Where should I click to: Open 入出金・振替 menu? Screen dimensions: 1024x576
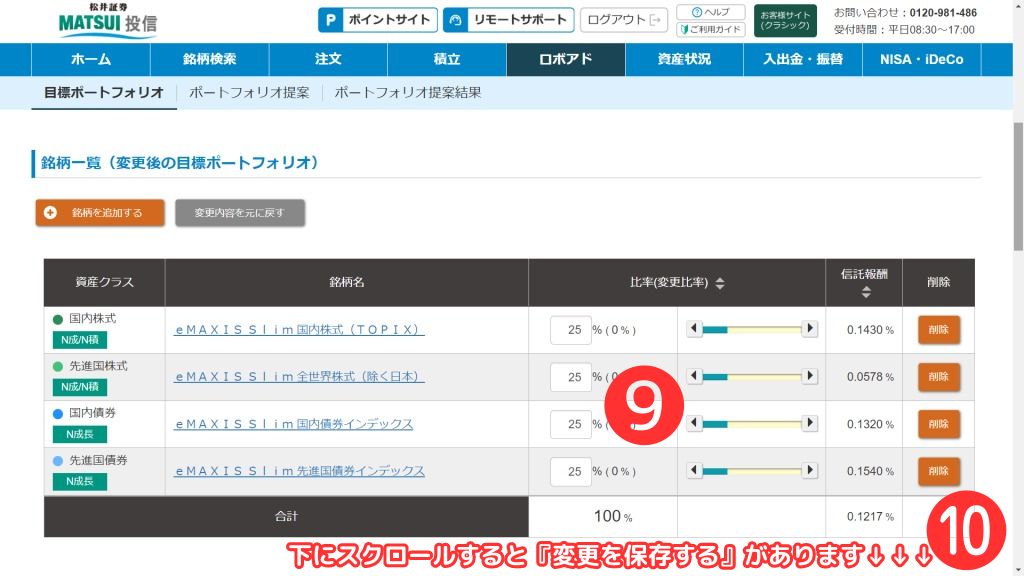tap(803, 59)
